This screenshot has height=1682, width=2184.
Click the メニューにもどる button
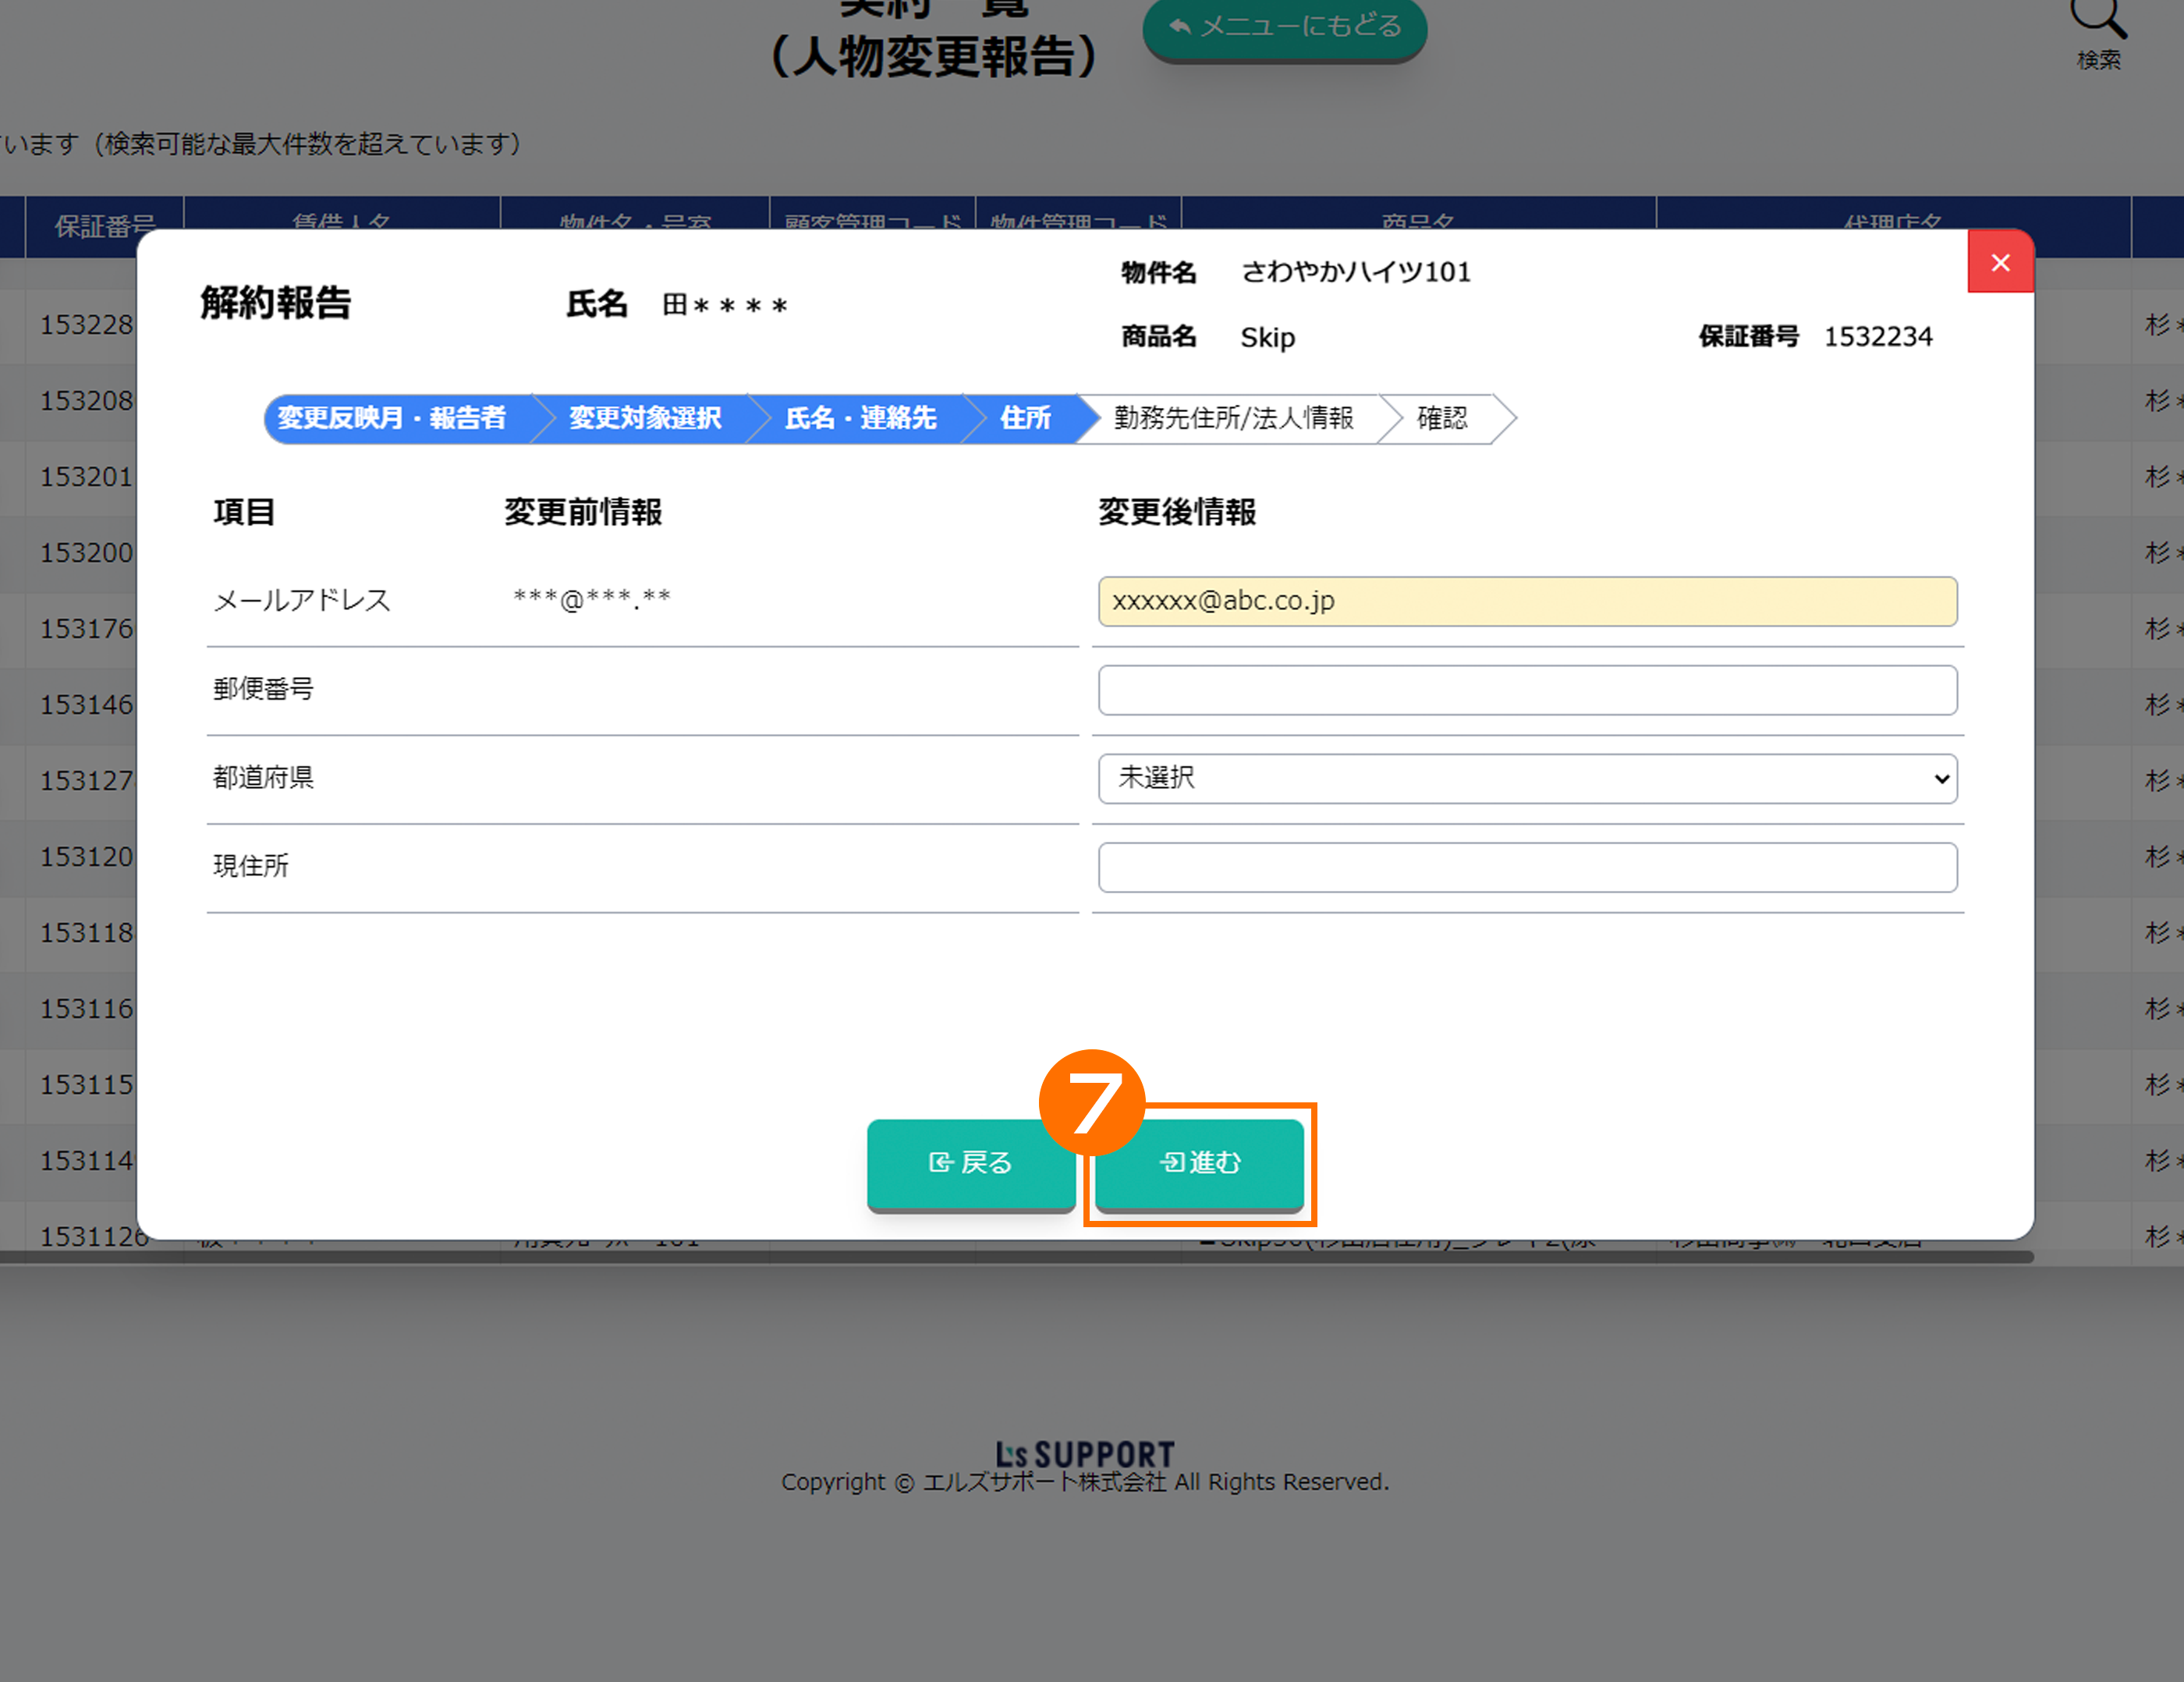(x=1284, y=26)
